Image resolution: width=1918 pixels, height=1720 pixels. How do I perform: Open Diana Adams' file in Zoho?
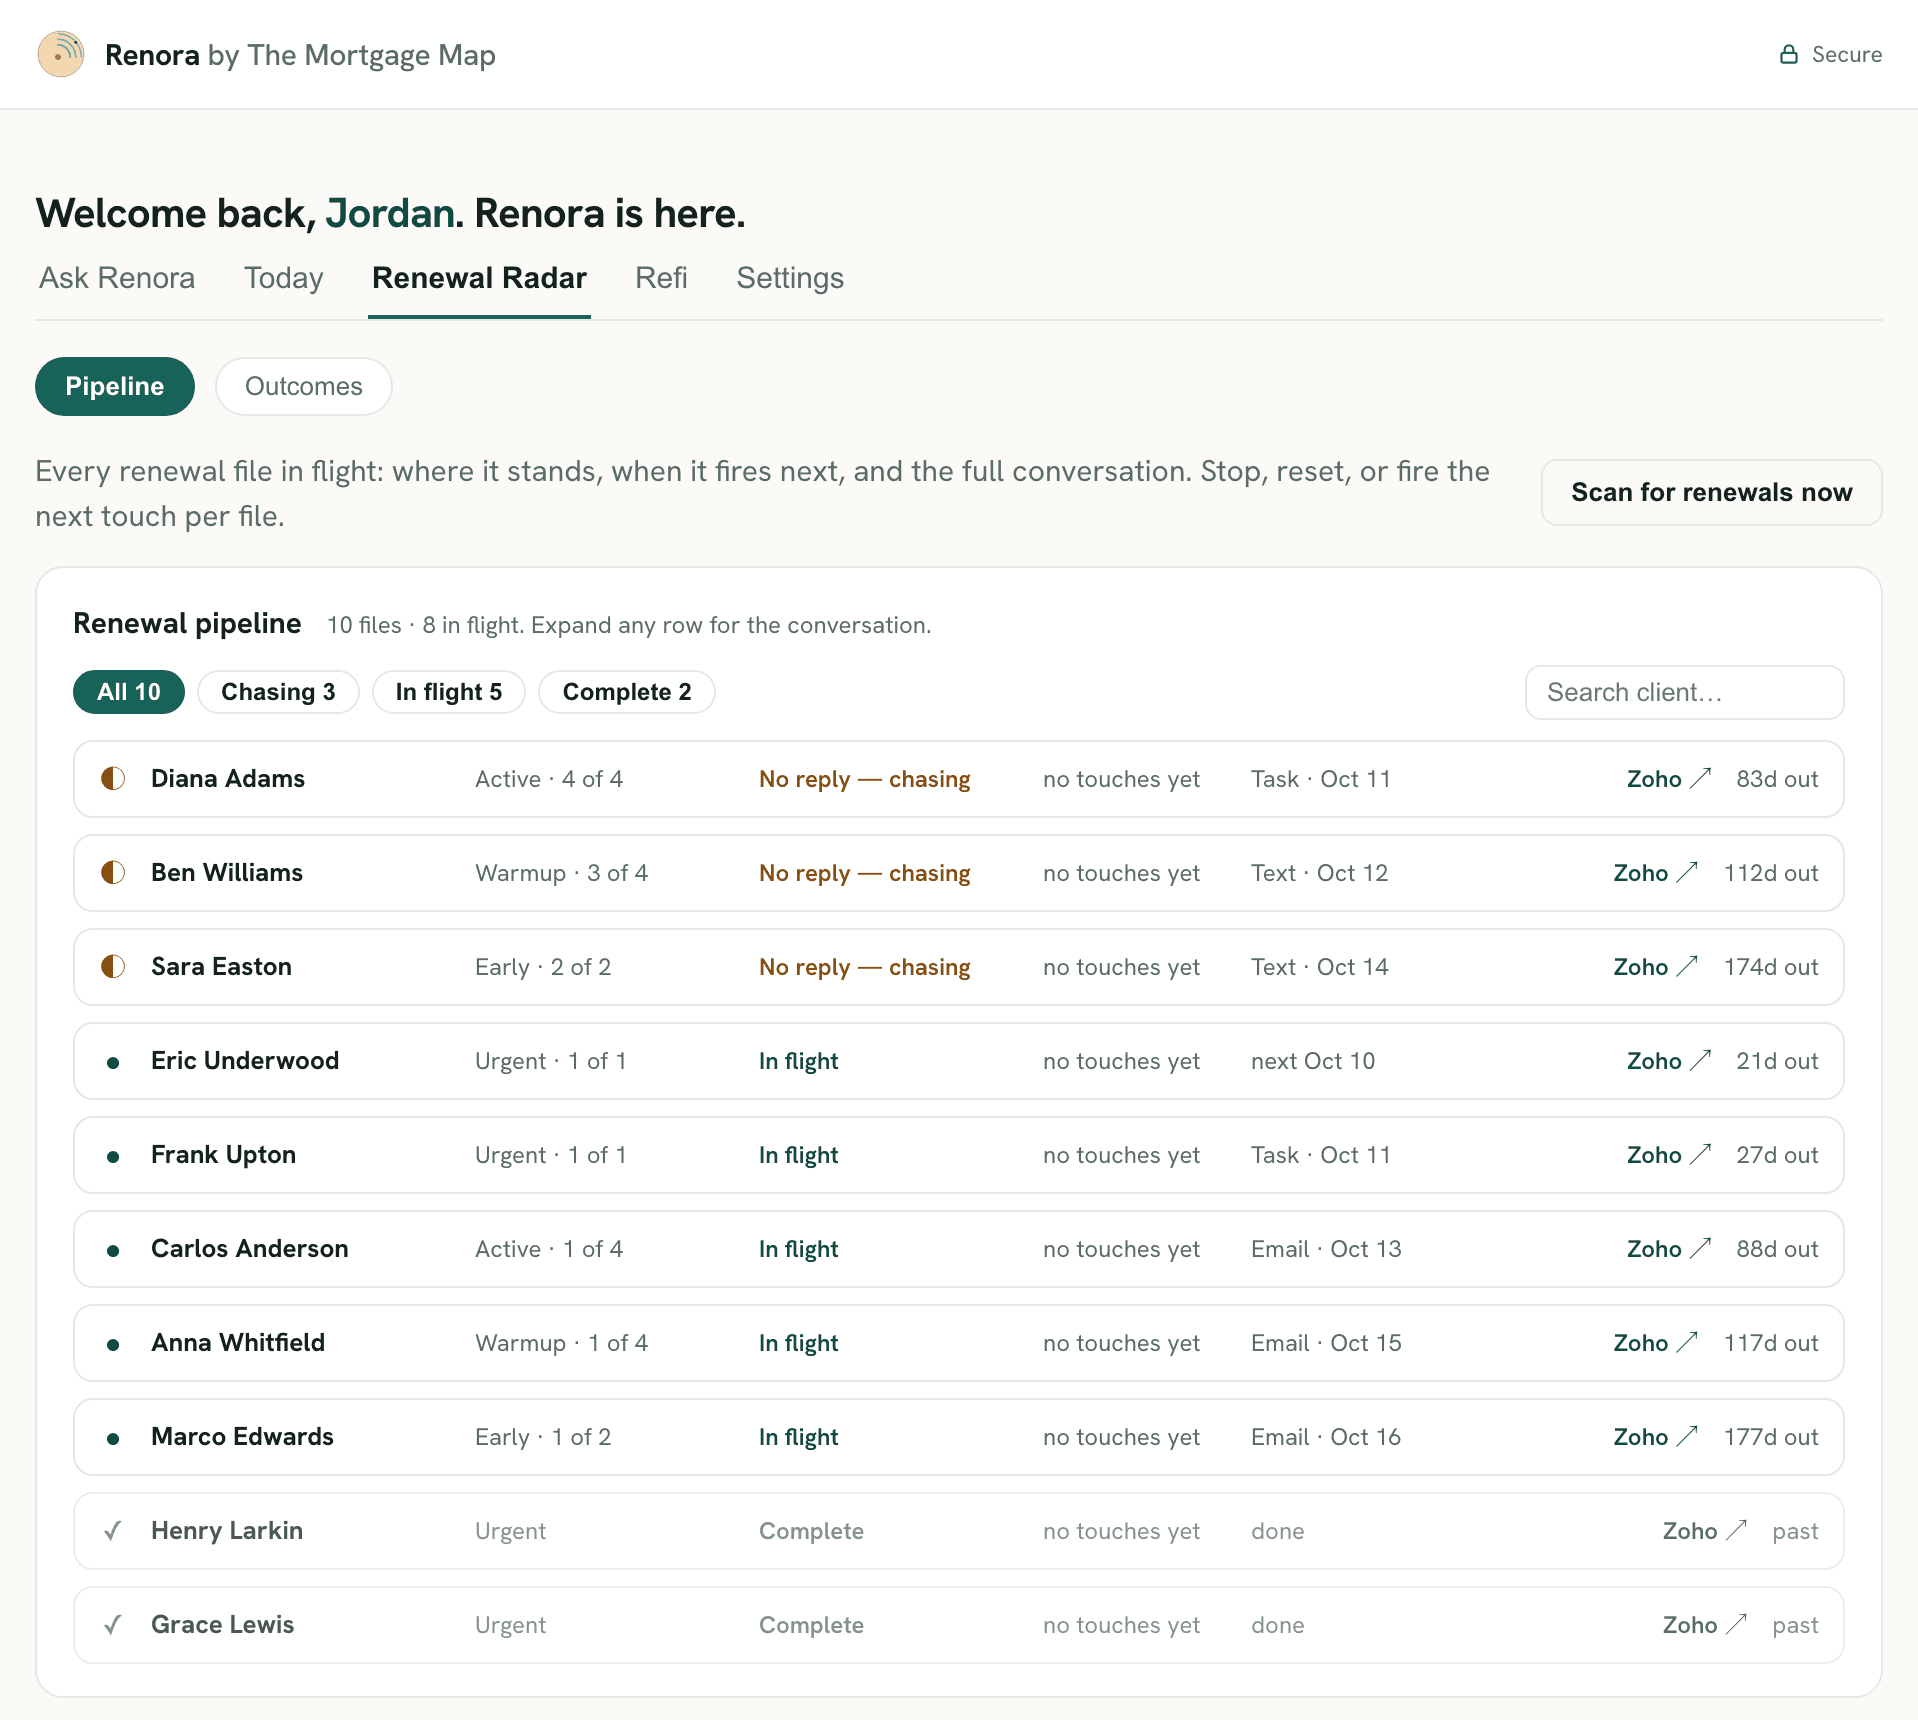pyautogui.click(x=1669, y=779)
